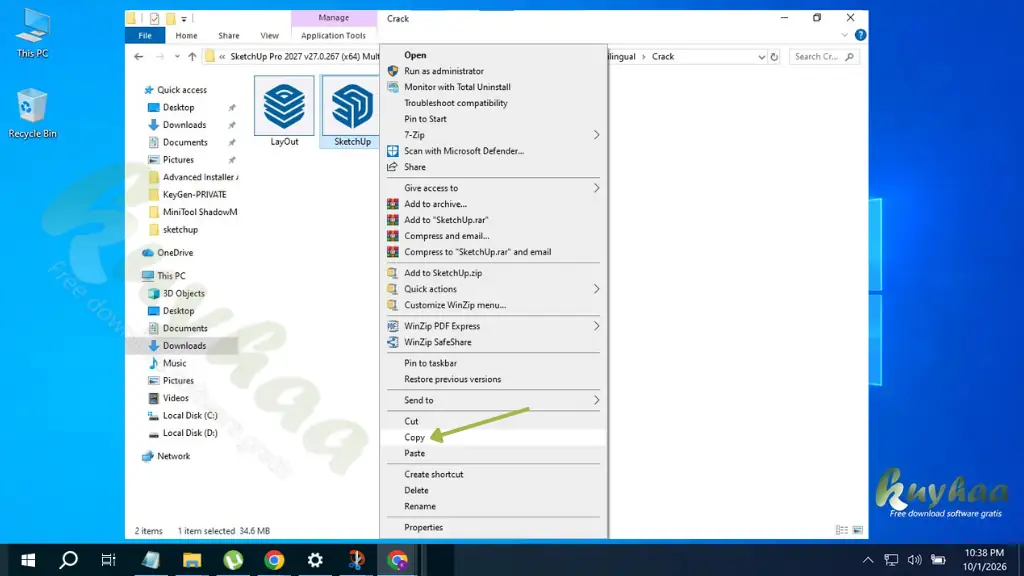Click Pin to taskbar entry
The height and width of the screenshot is (576, 1024).
tap(430, 364)
